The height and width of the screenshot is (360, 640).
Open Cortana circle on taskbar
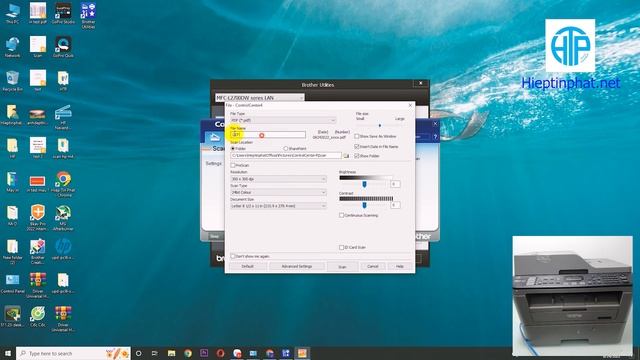[x=138, y=353]
